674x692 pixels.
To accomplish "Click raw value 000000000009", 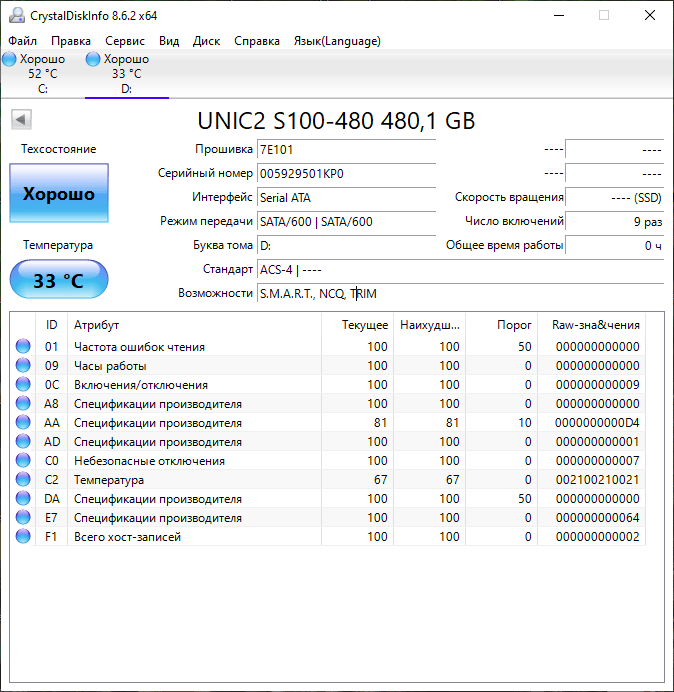I will click(x=597, y=385).
